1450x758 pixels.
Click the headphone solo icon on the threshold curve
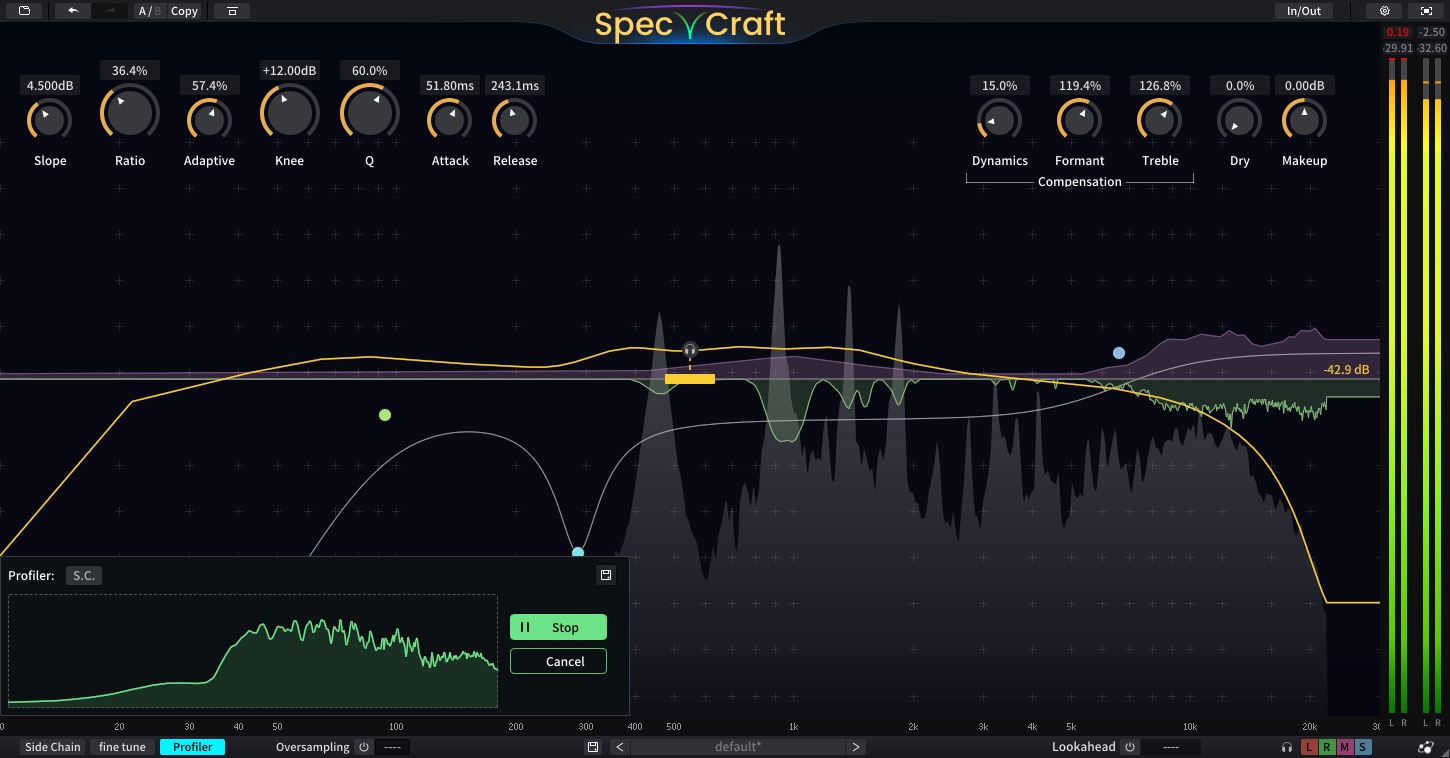[690, 350]
